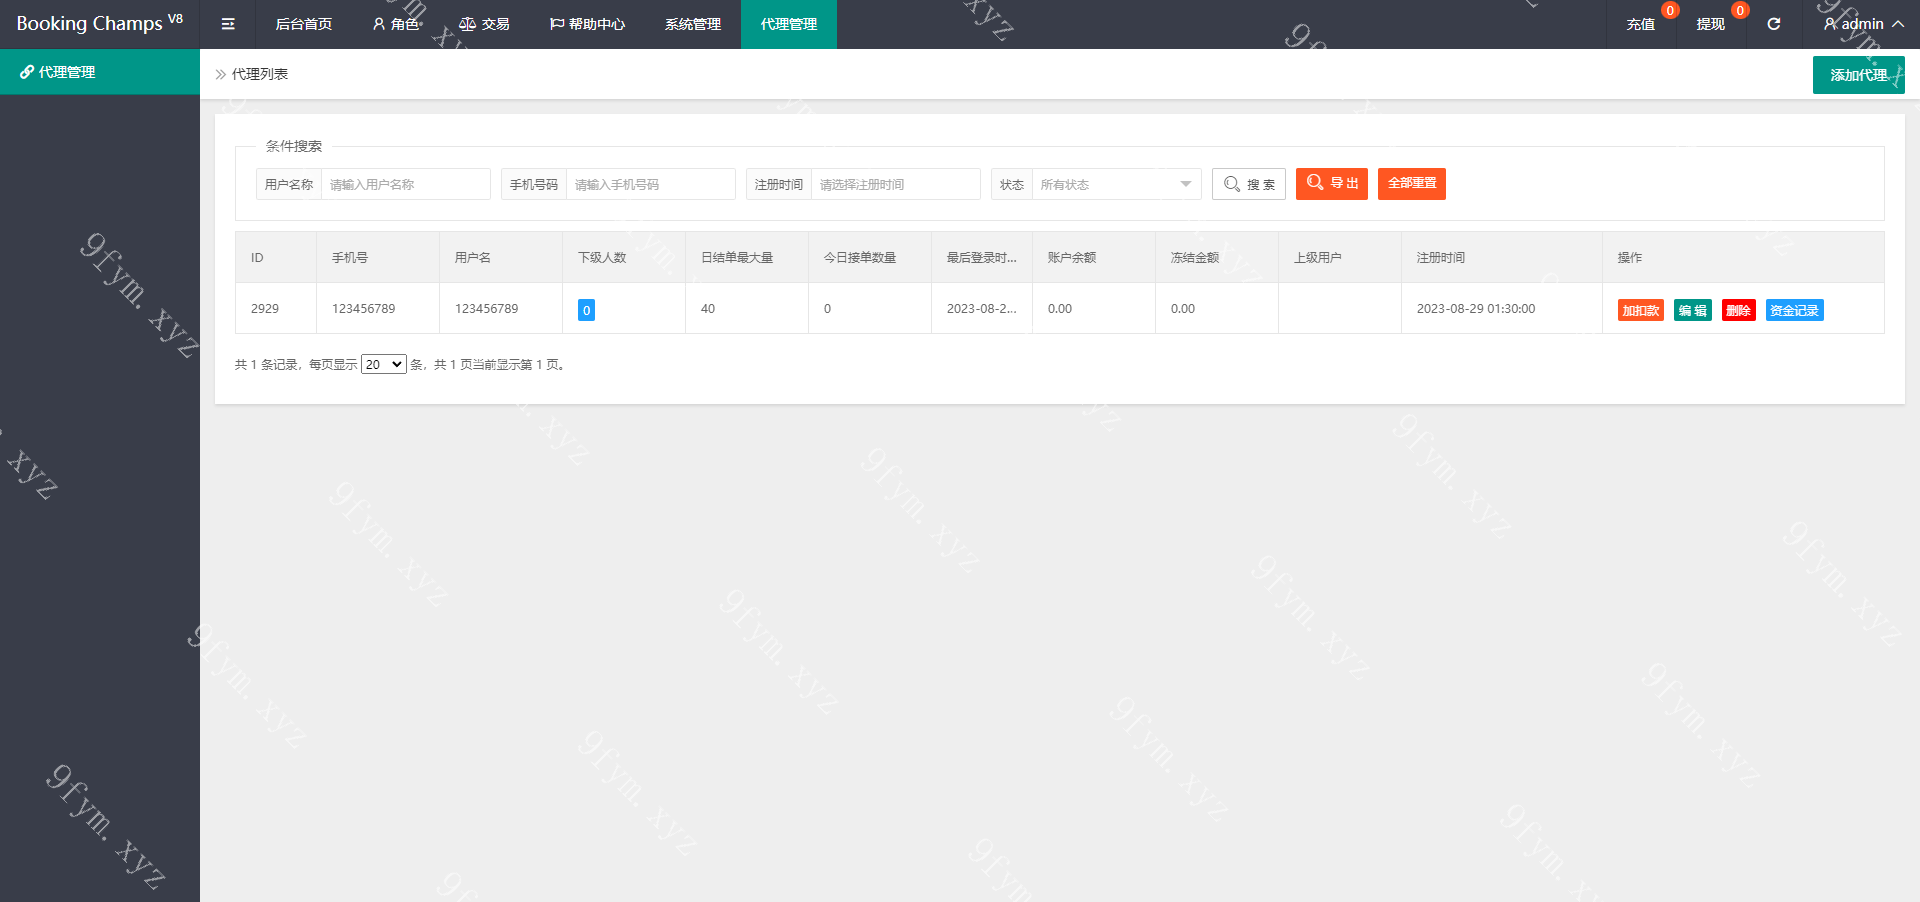This screenshot has width=1920, height=902.
Task: Click the daily max value 40
Action: coord(708,309)
